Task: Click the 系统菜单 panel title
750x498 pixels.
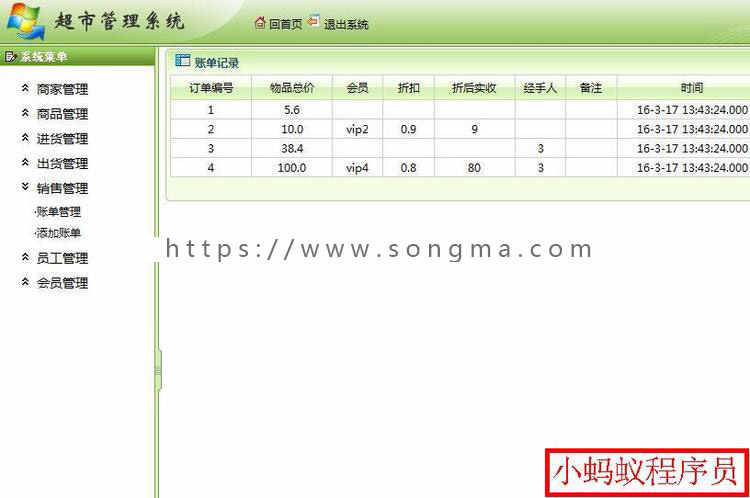Action: pyautogui.click(x=44, y=57)
